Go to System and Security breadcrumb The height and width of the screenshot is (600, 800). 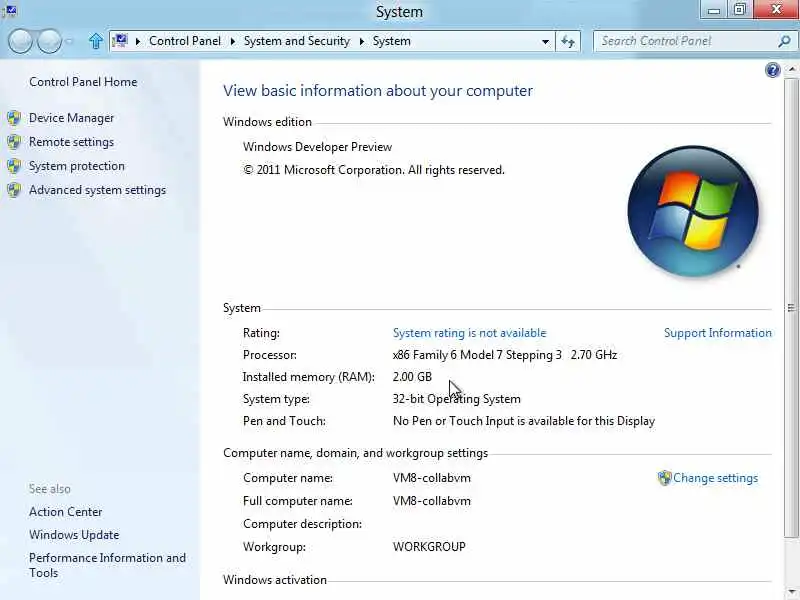296,41
